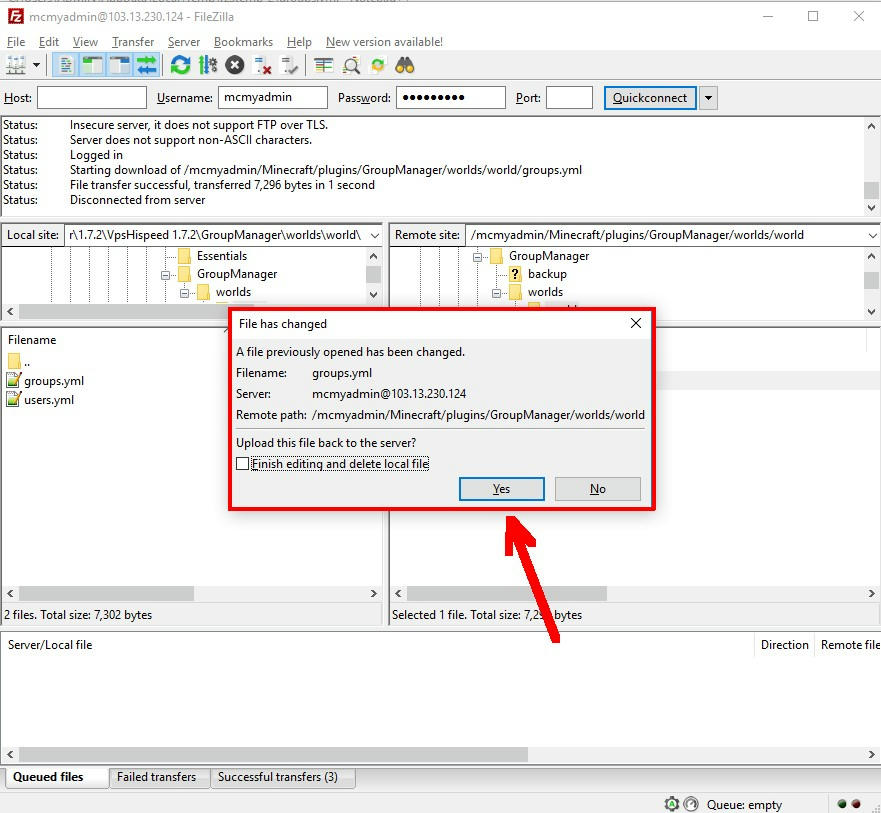Click the FileZilla logo in title bar

(x=16, y=16)
